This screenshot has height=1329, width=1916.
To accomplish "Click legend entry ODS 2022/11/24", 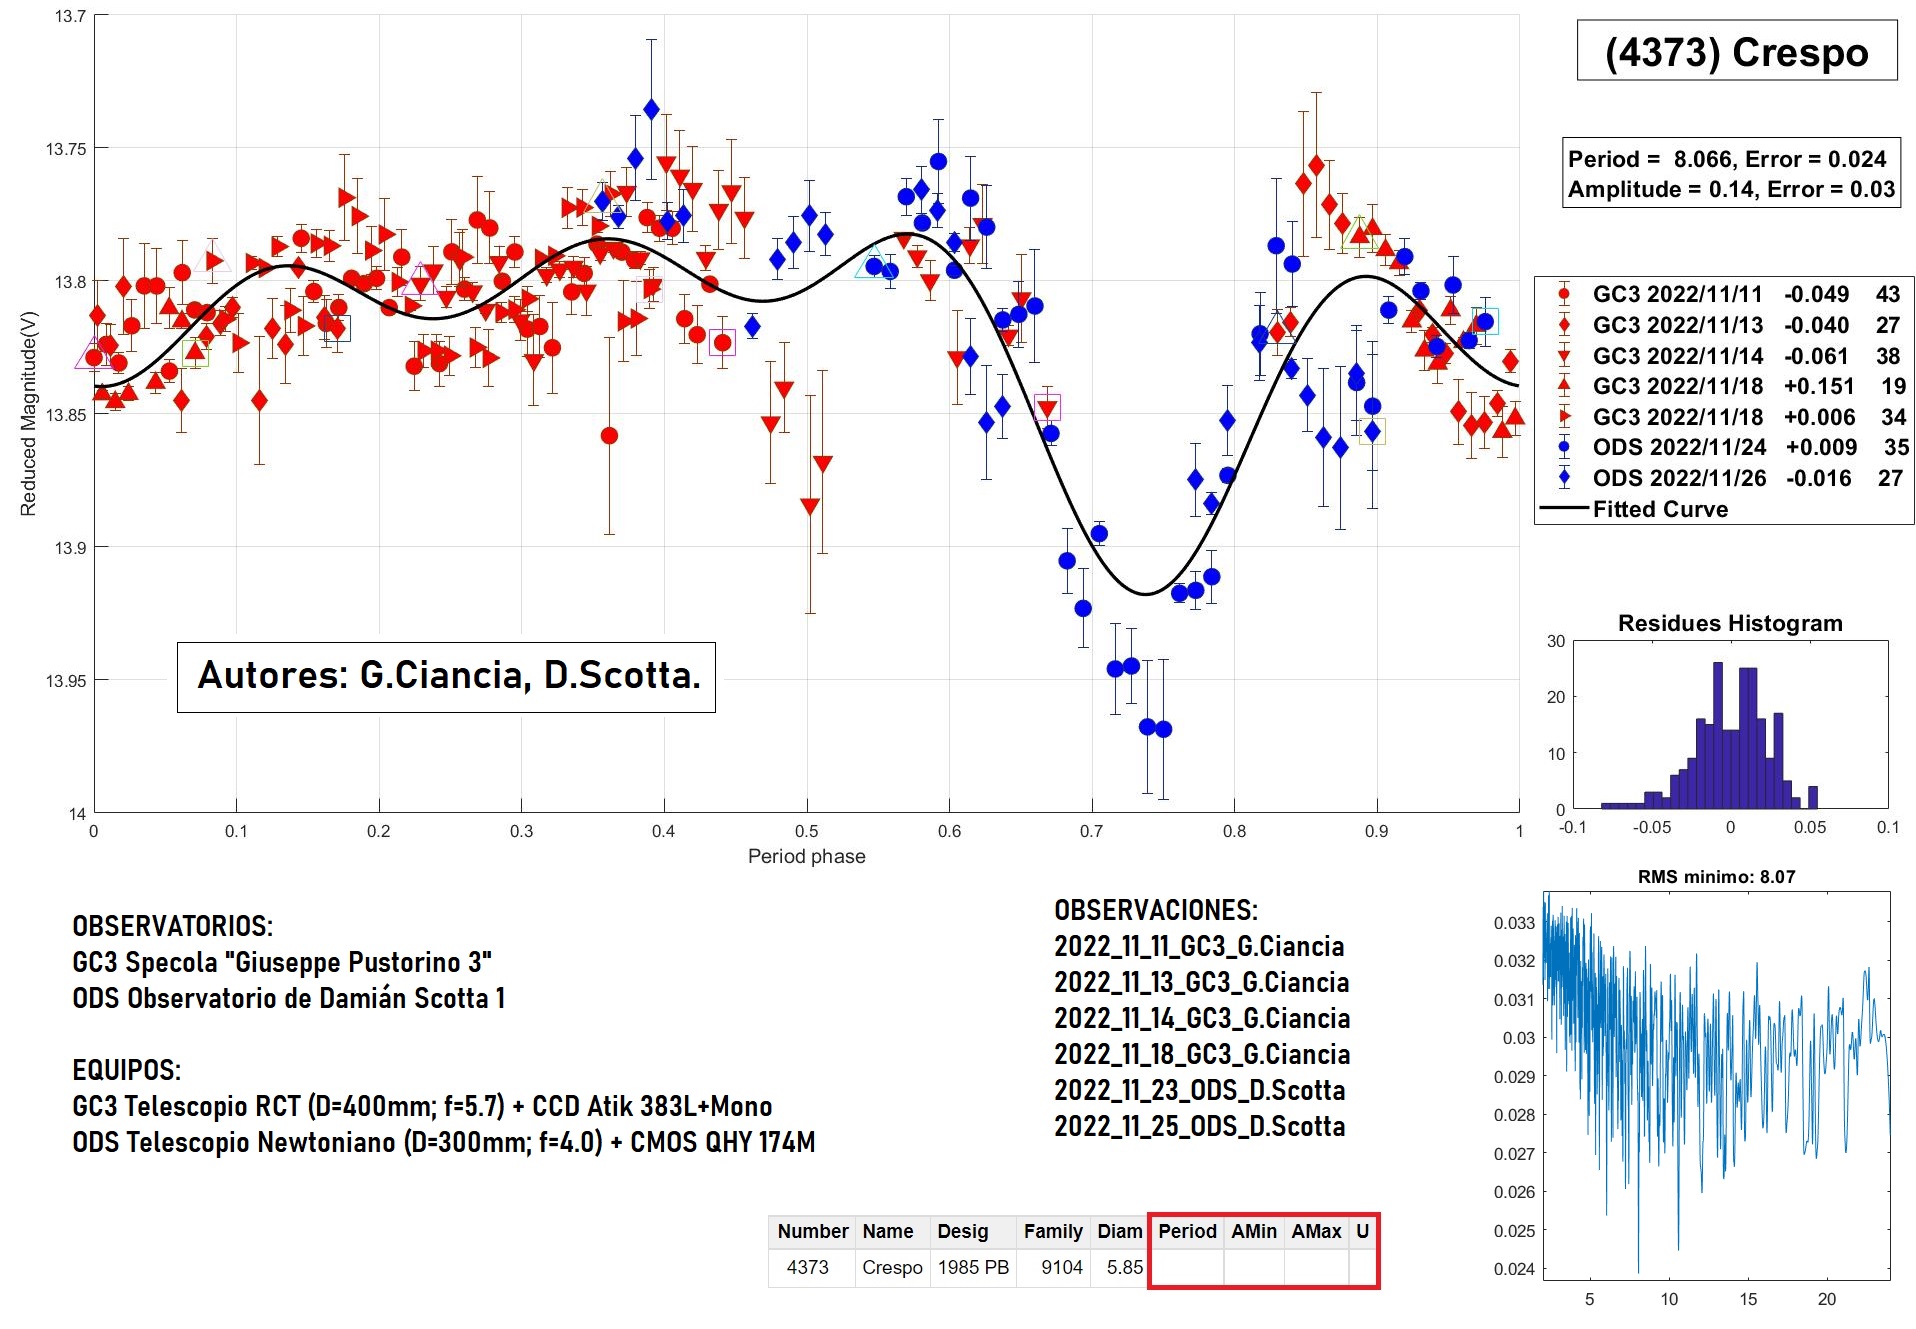I will pyautogui.click(x=1724, y=447).
